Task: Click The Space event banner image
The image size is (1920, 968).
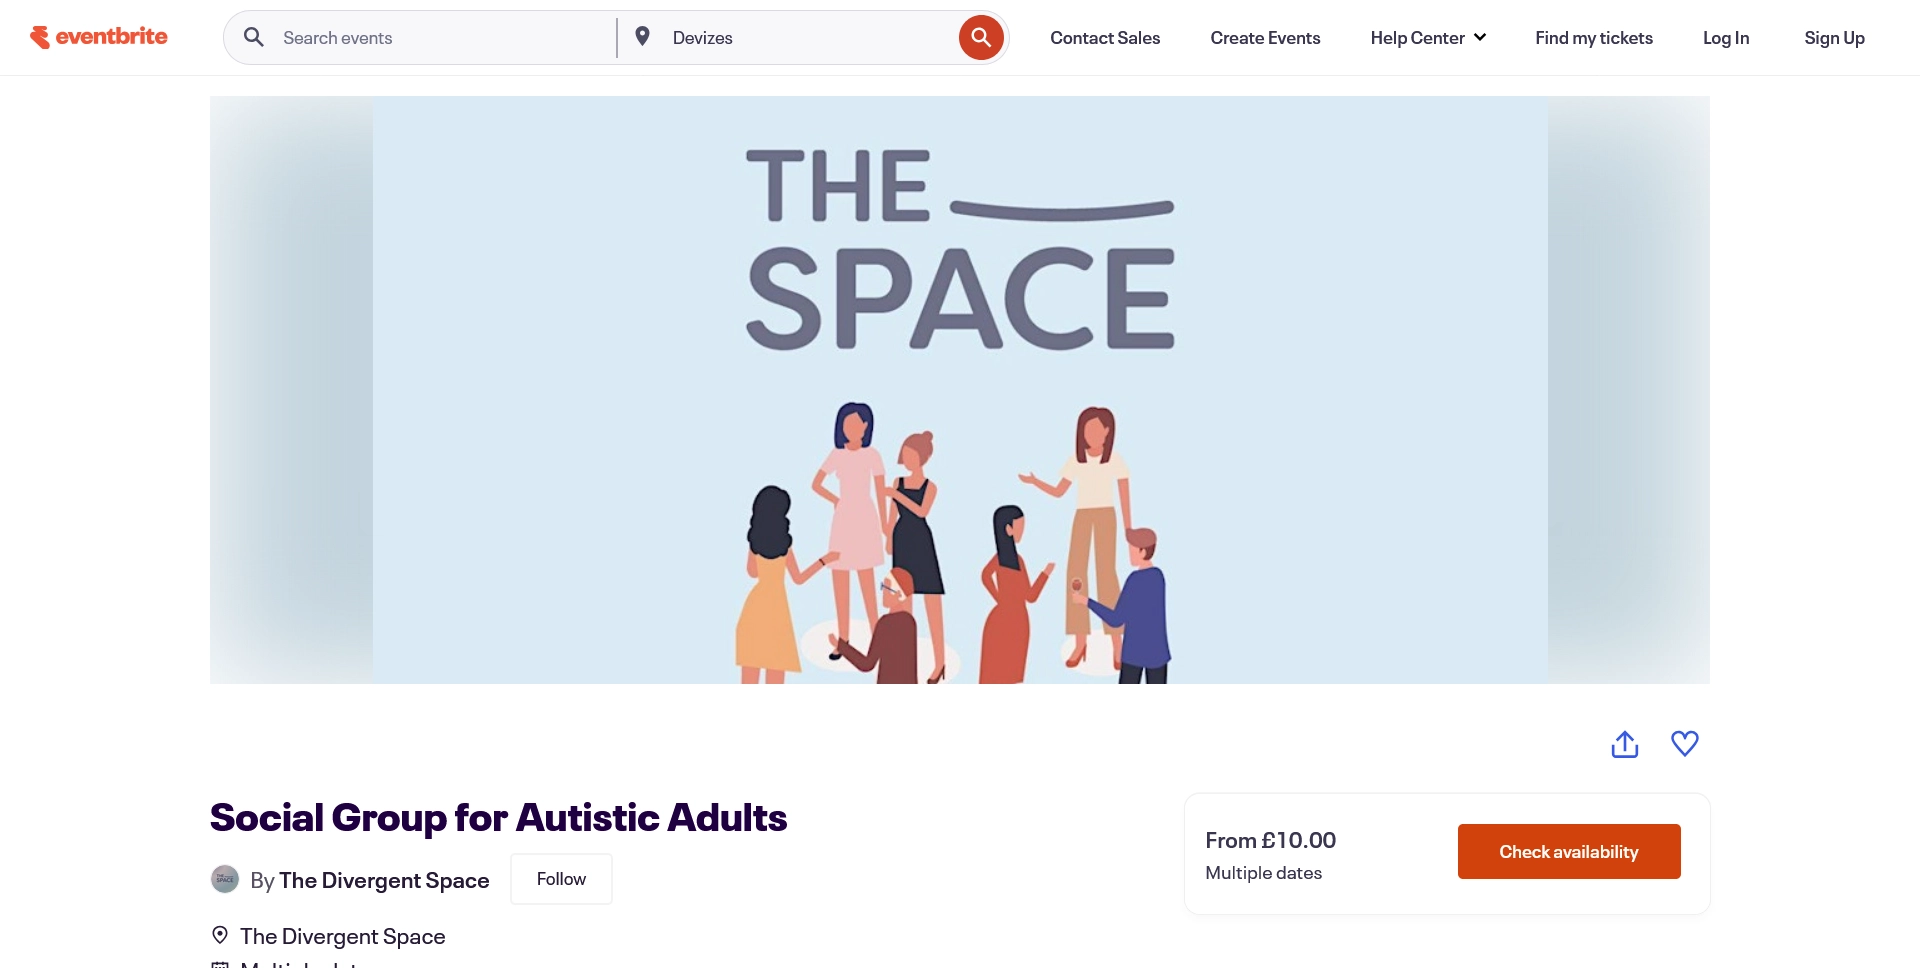Action: pos(960,390)
